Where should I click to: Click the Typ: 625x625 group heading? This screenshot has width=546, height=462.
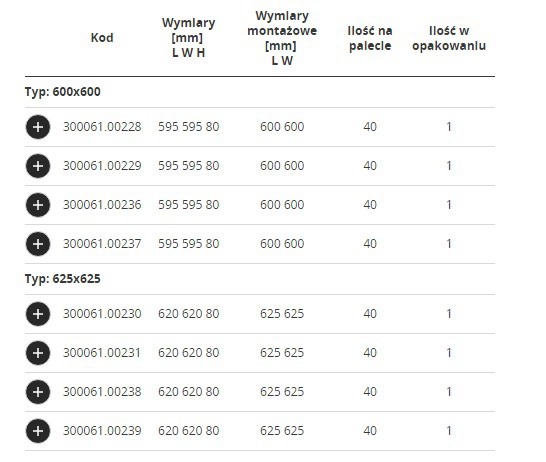pyautogui.click(x=63, y=279)
